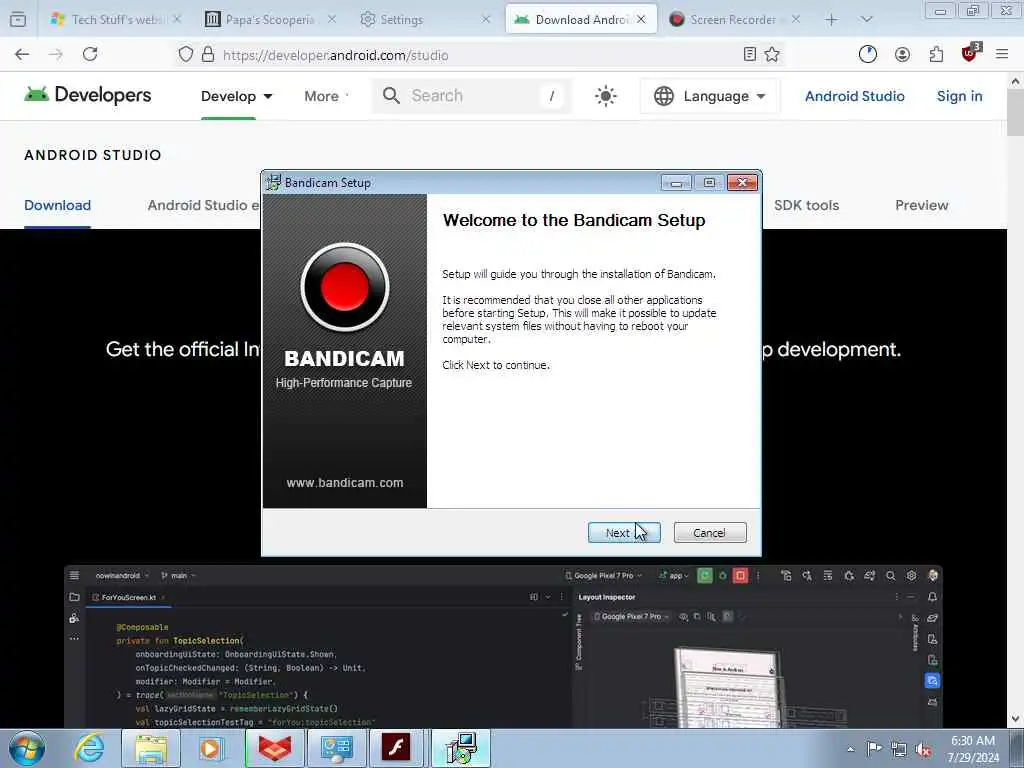Screen dimensions: 1024x768
Task: Open the red fox taskbar app
Action: [x=274, y=748]
